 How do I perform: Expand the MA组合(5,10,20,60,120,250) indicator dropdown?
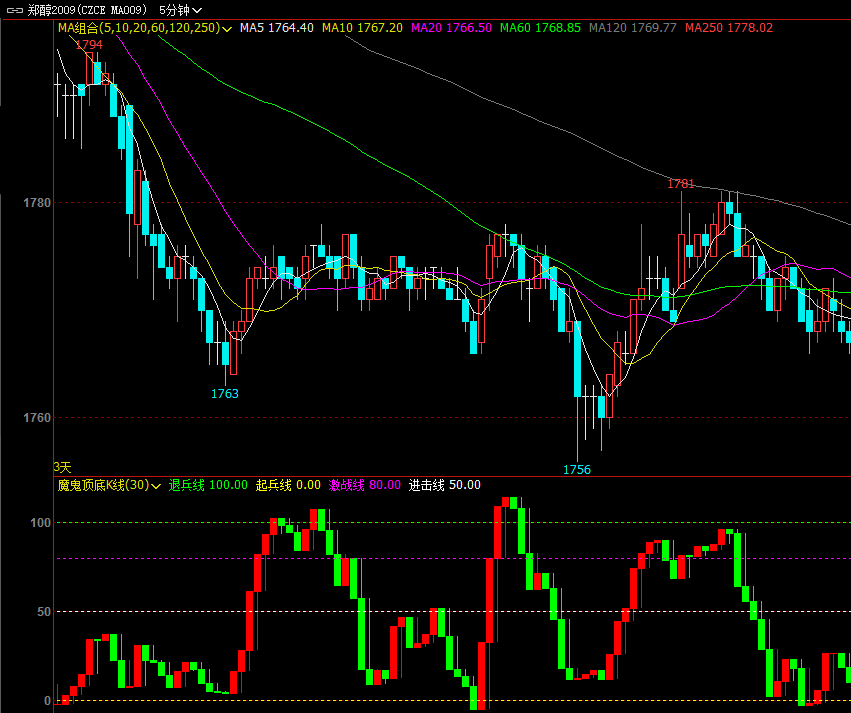tap(145, 28)
